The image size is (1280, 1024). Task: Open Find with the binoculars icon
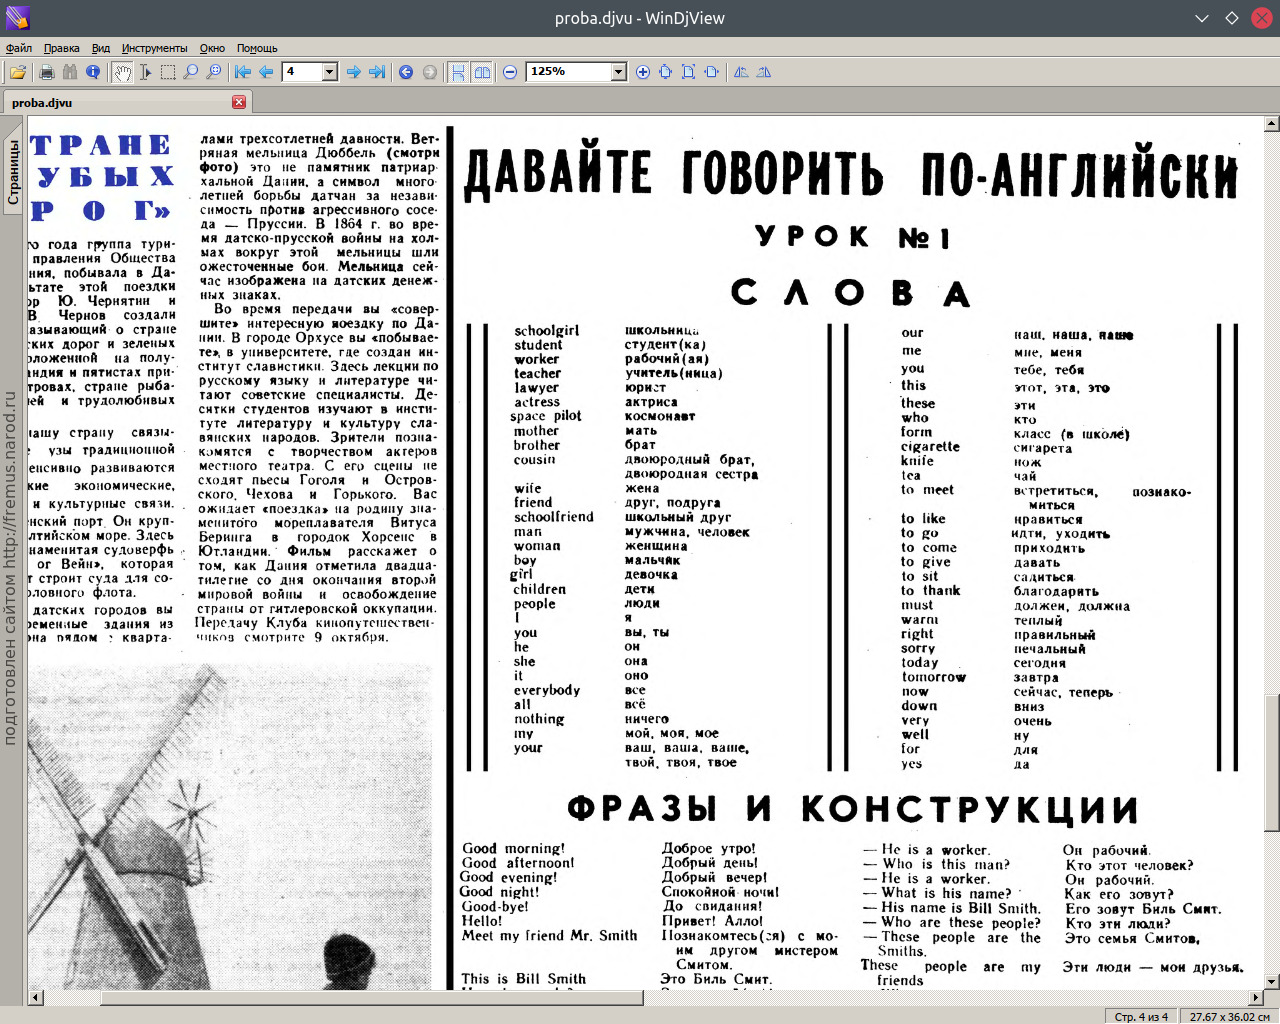point(69,72)
